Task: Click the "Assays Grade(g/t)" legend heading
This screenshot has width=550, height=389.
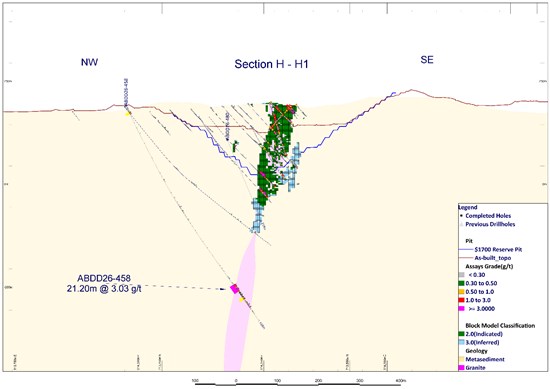Action: pos(489,266)
